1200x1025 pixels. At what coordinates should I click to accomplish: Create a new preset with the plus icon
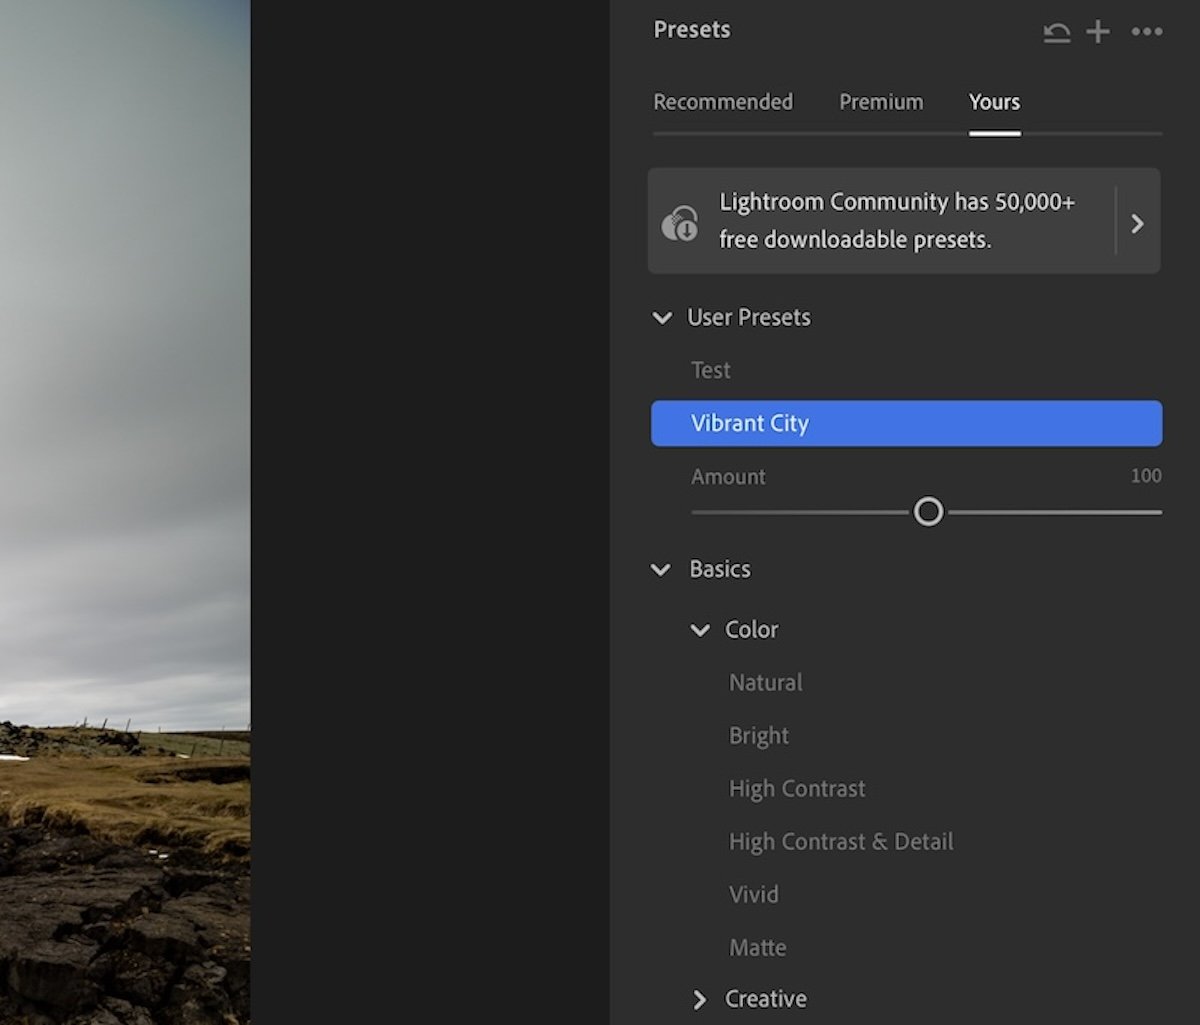[x=1097, y=31]
